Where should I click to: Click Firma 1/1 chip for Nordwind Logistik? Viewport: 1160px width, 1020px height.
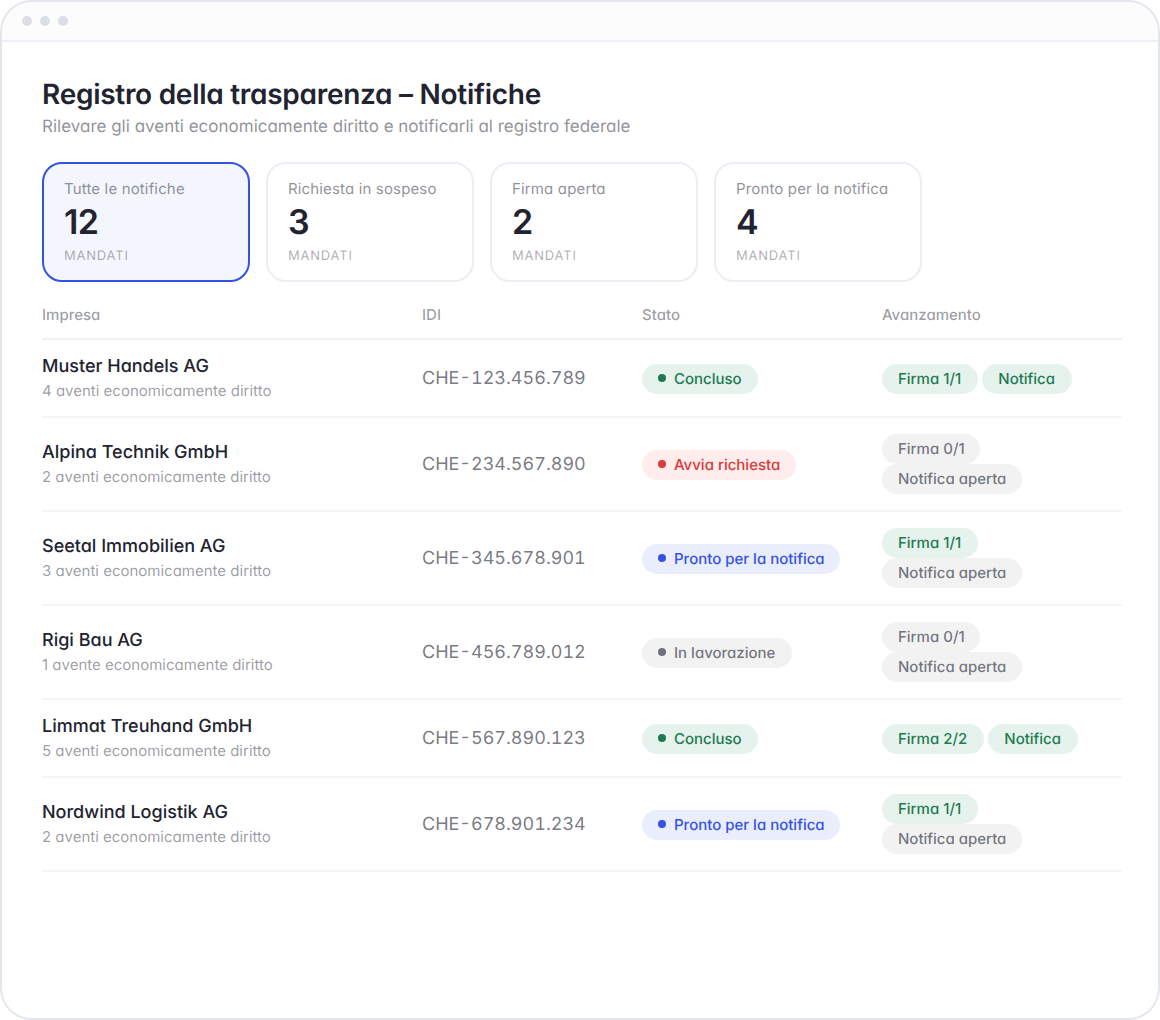[x=929, y=809]
